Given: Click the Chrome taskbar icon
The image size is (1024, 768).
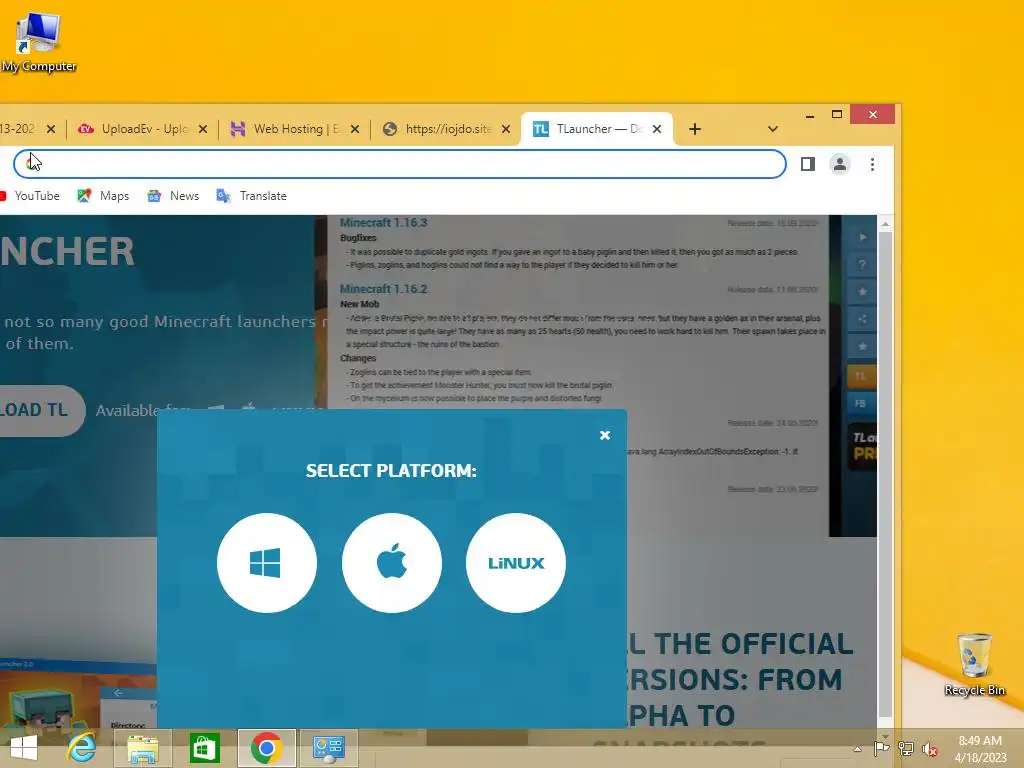Looking at the screenshot, I should (x=266, y=748).
